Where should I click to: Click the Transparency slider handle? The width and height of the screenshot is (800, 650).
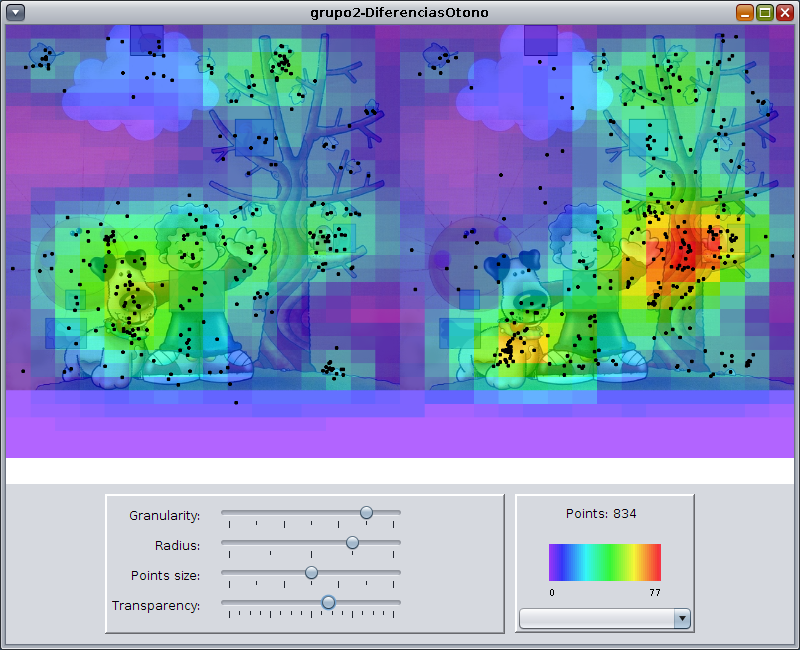[329, 603]
